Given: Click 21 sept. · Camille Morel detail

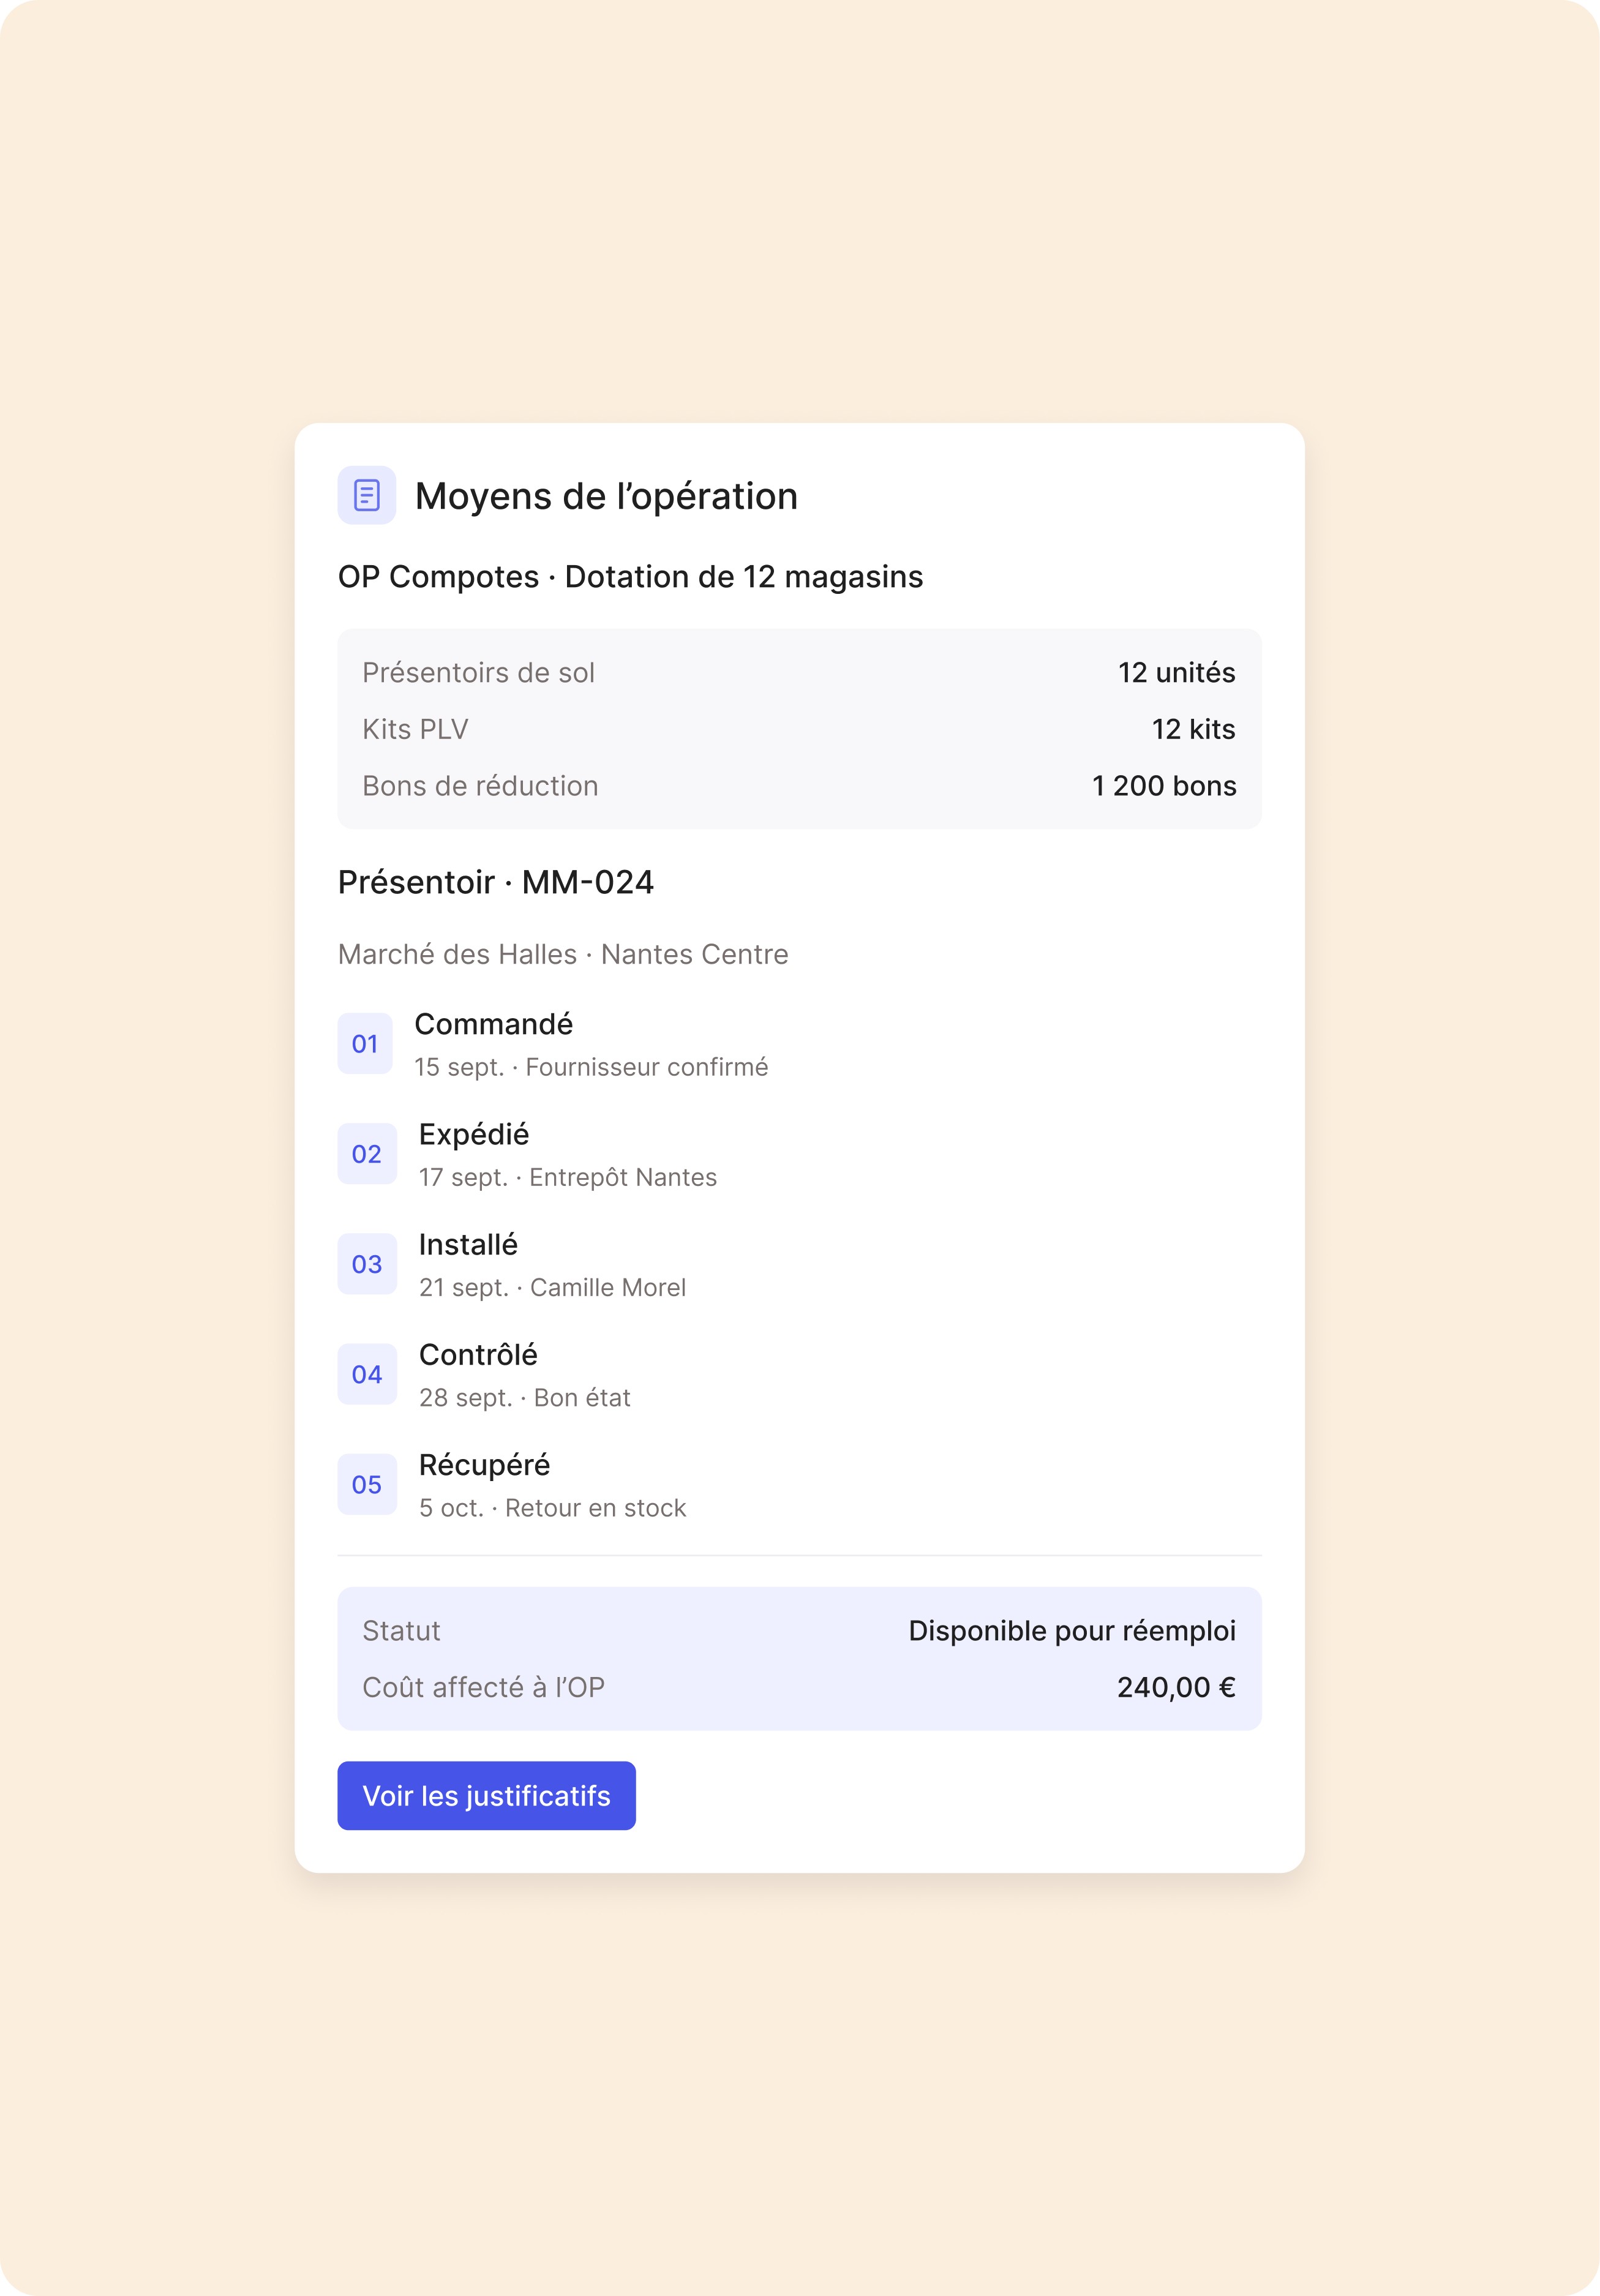Looking at the screenshot, I should click(552, 1287).
